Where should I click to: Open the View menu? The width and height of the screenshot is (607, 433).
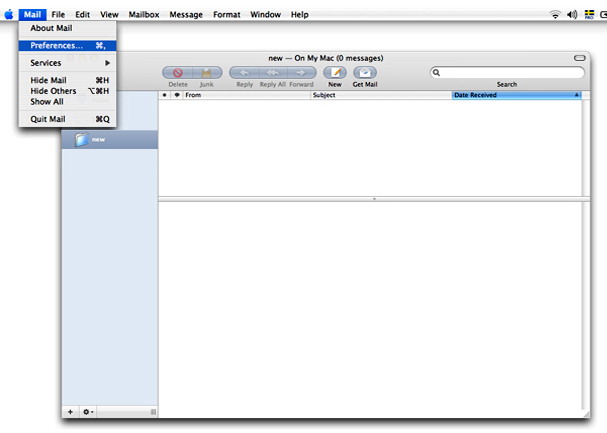click(109, 15)
